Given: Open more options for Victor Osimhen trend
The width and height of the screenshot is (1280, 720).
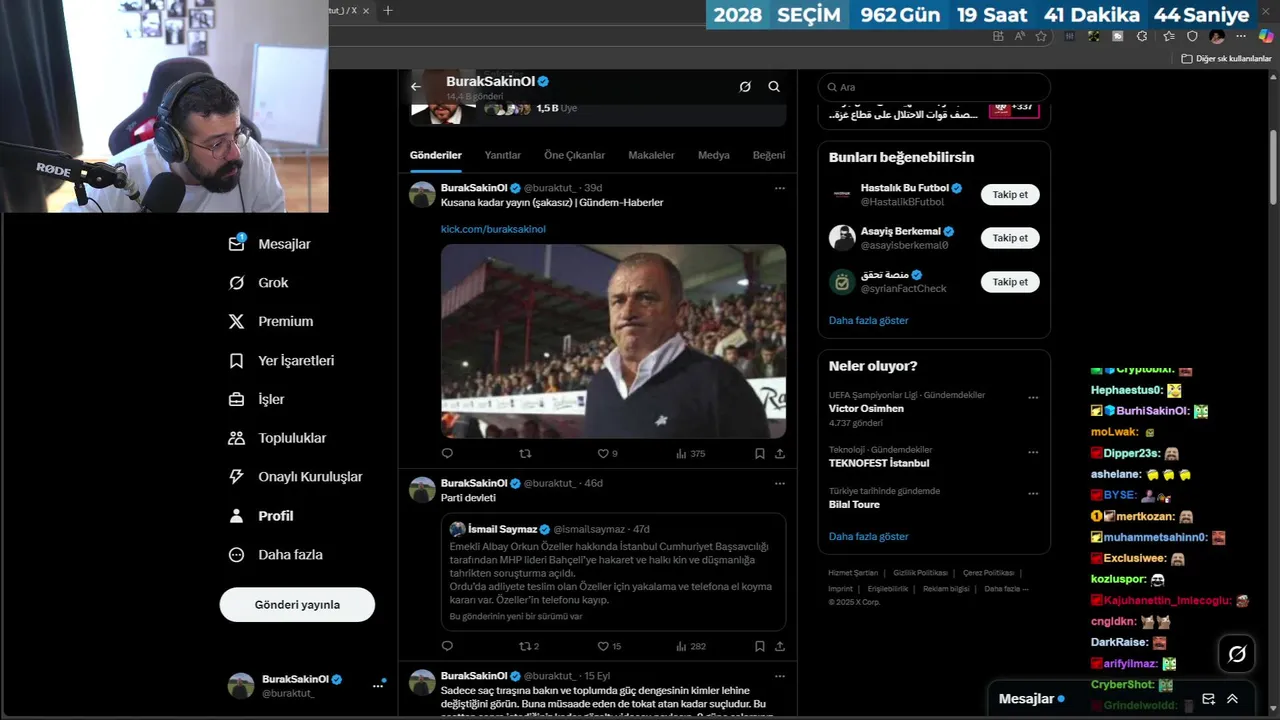Looking at the screenshot, I should point(1033,397).
